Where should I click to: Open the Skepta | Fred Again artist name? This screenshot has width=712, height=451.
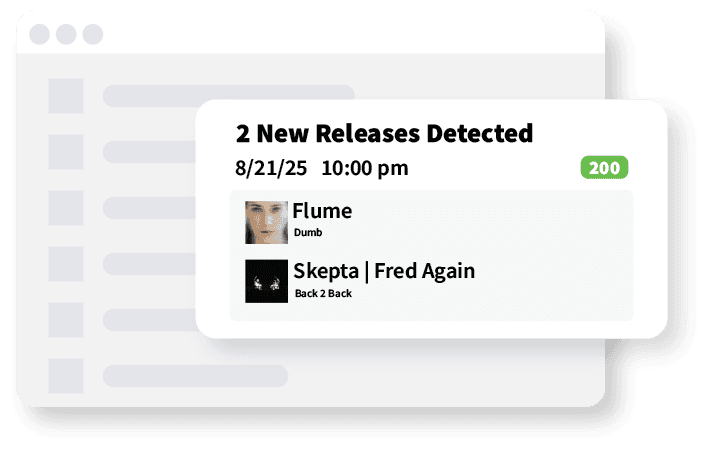tap(384, 271)
